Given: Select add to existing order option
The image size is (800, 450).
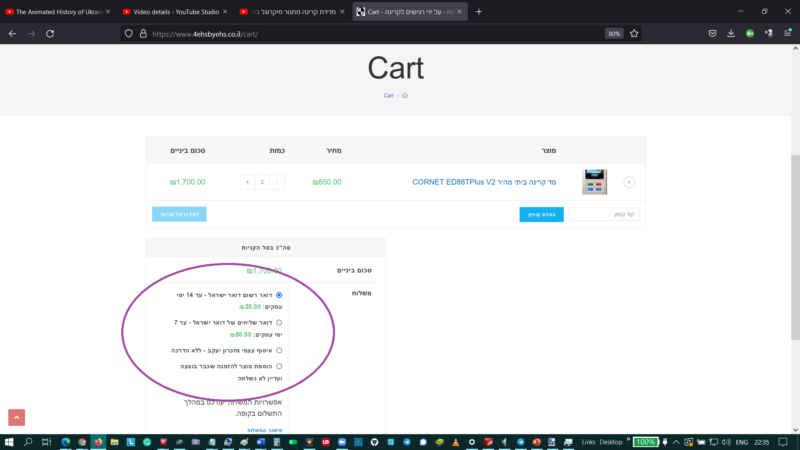Looking at the screenshot, I should coord(279,366).
